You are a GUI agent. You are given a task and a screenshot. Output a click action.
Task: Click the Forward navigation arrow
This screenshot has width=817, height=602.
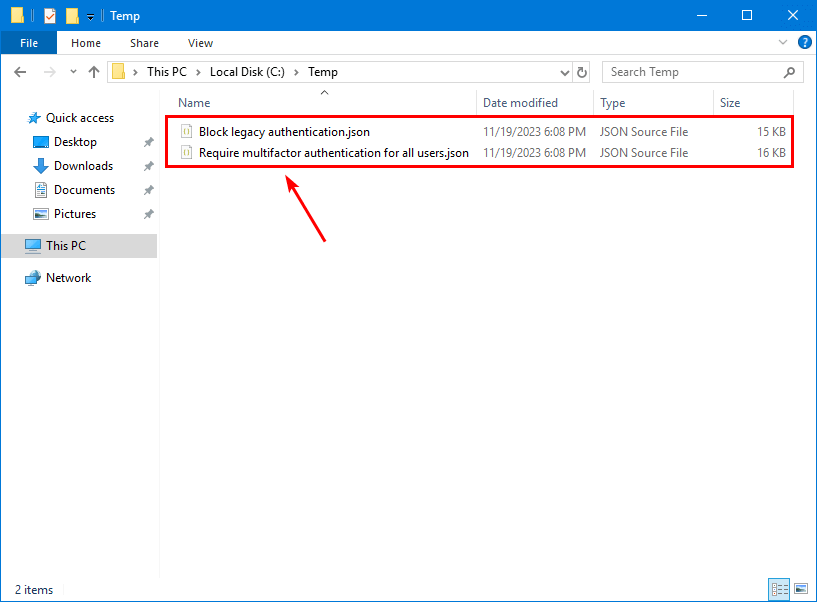click(49, 72)
